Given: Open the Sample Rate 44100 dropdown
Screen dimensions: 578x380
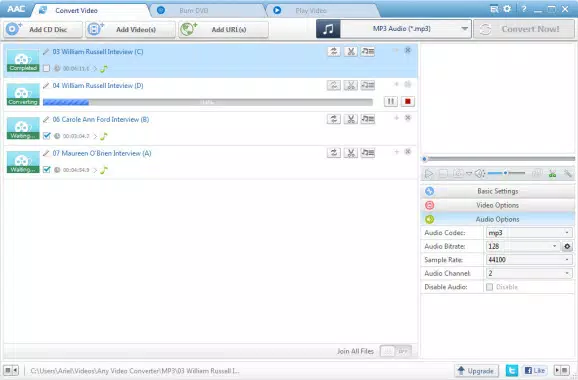Looking at the screenshot, I should (x=529, y=260).
